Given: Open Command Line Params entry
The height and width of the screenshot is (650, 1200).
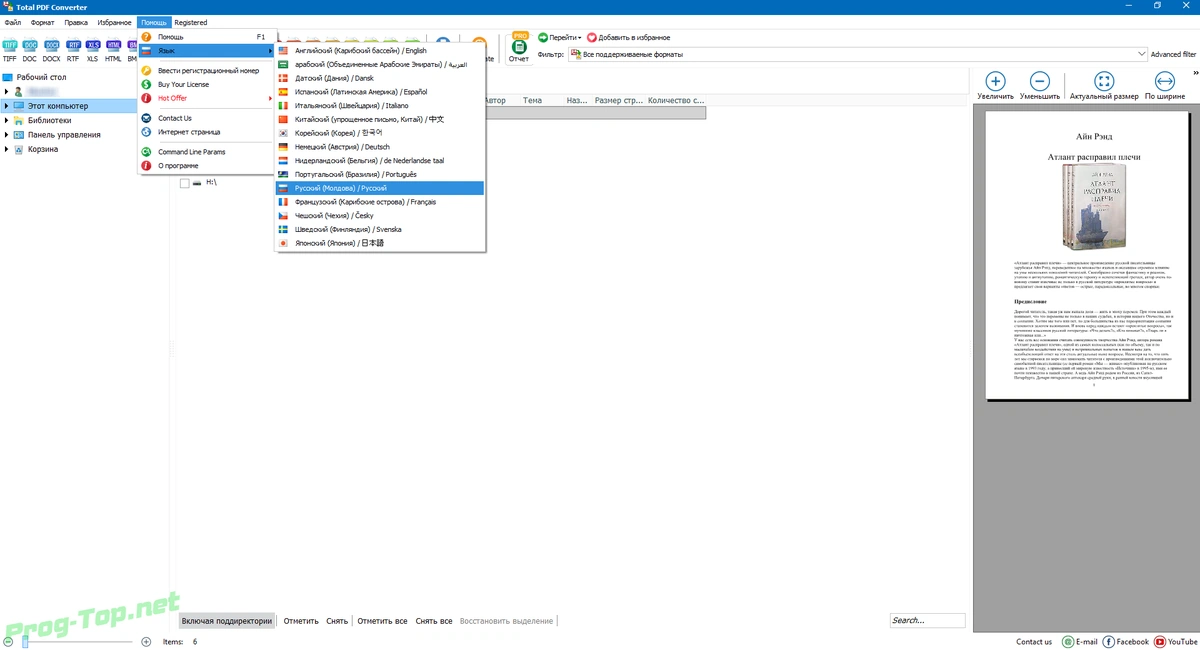Looking at the screenshot, I should coord(205,152).
